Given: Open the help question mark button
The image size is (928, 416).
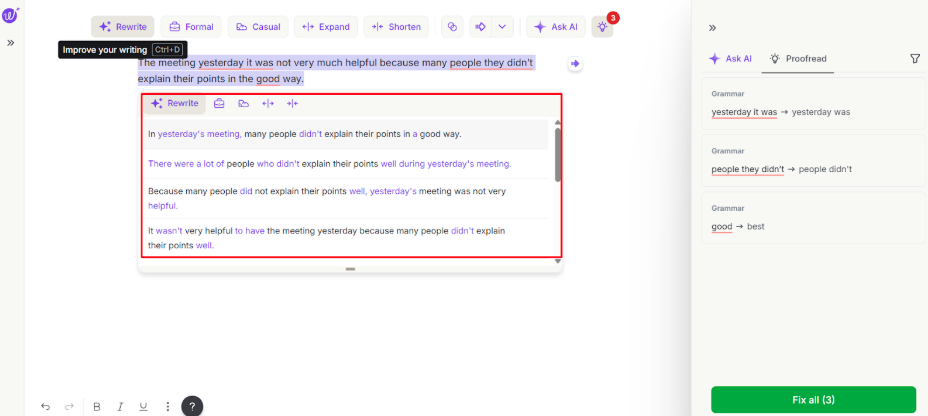Looking at the screenshot, I should [192, 406].
